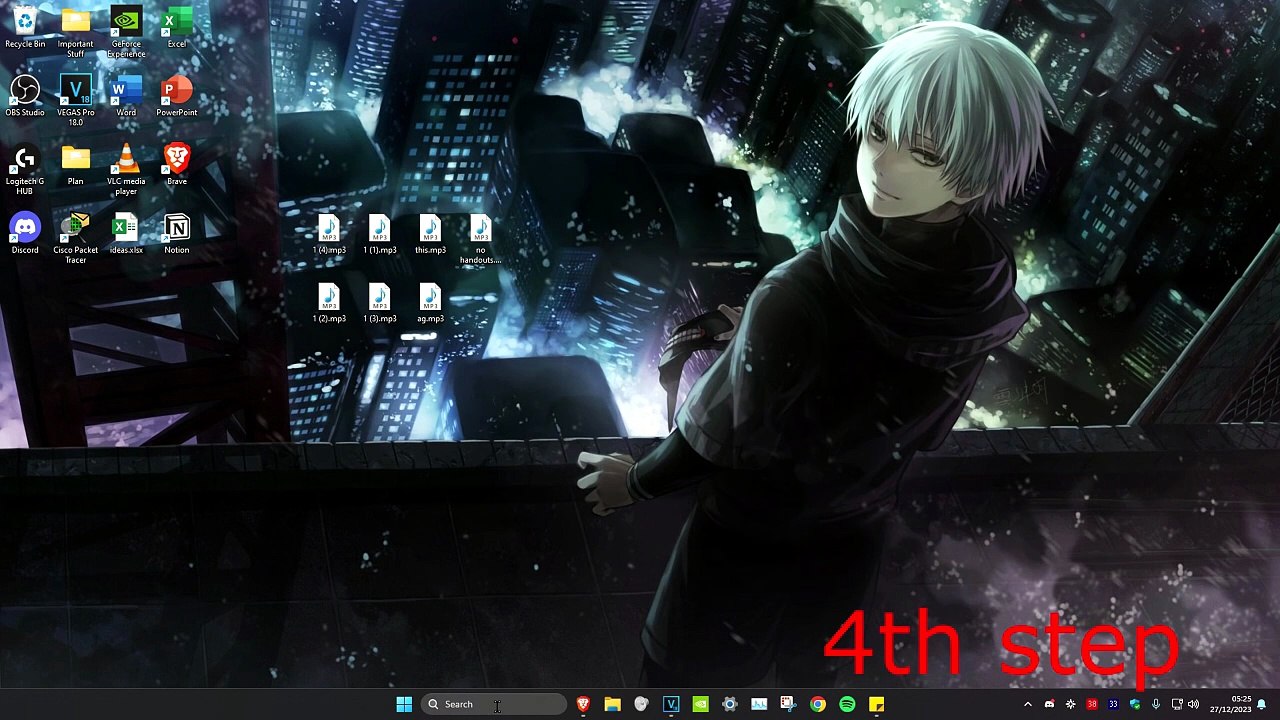Open Spotify from the taskbar

[x=847, y=704]
